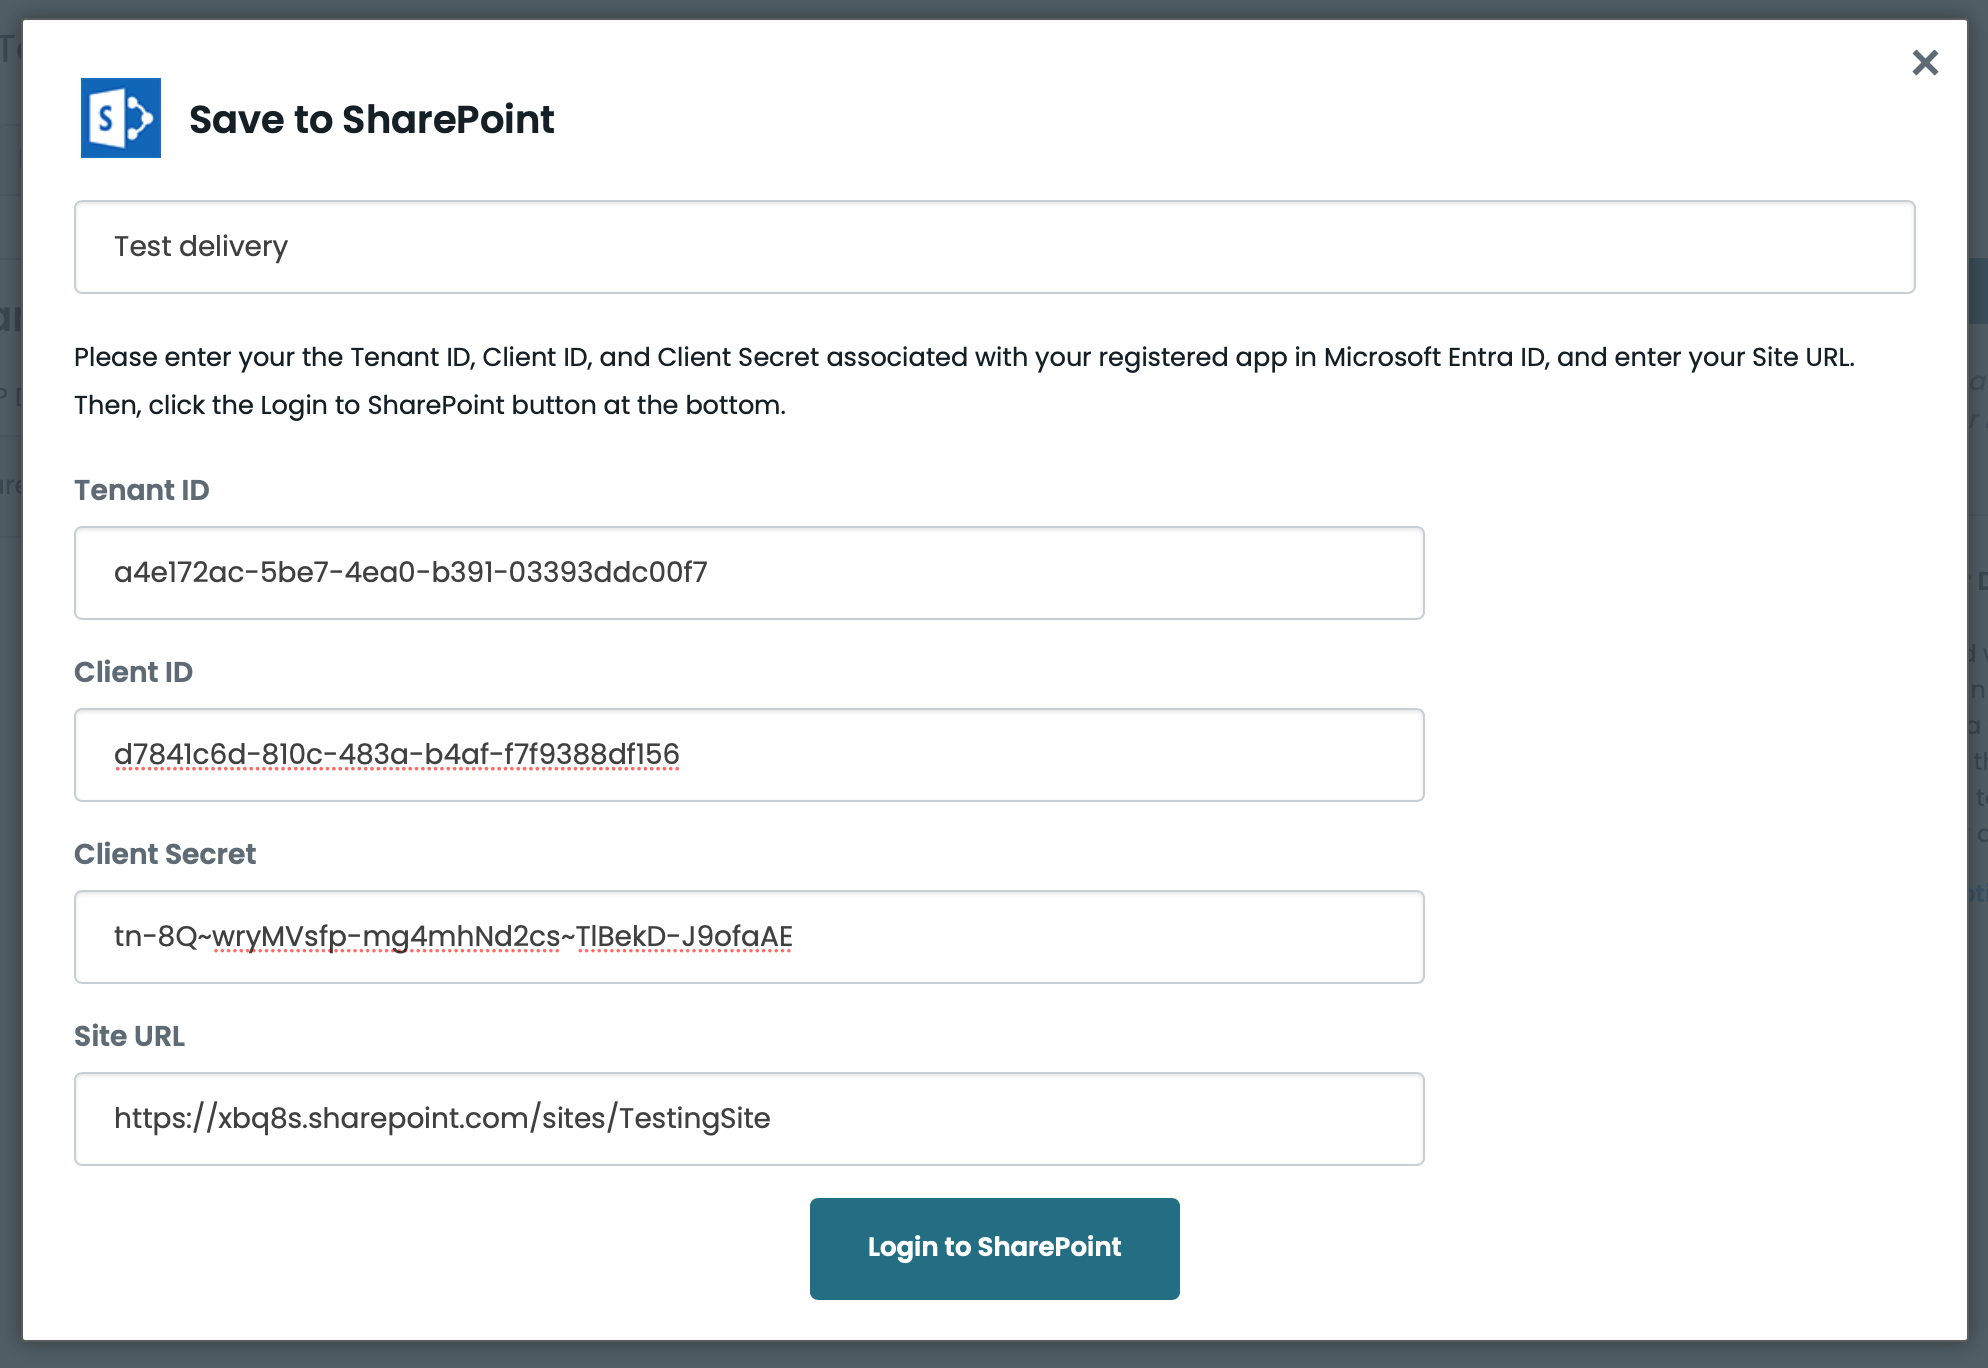The height and width of the screenshot is (1368, 1988).
Task: Click the "Then, click the Login" instruction line
Action: (429, 405)
